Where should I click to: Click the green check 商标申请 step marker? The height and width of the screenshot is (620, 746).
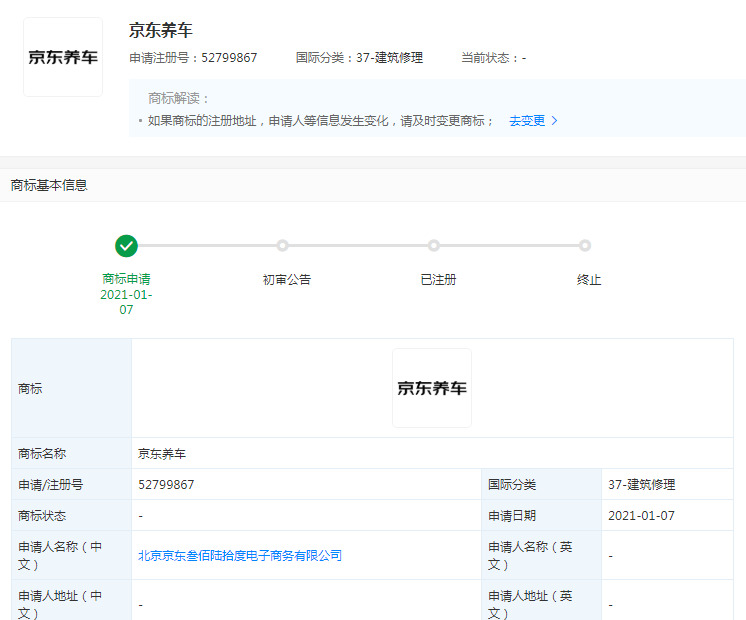click(x=126, y=246)
